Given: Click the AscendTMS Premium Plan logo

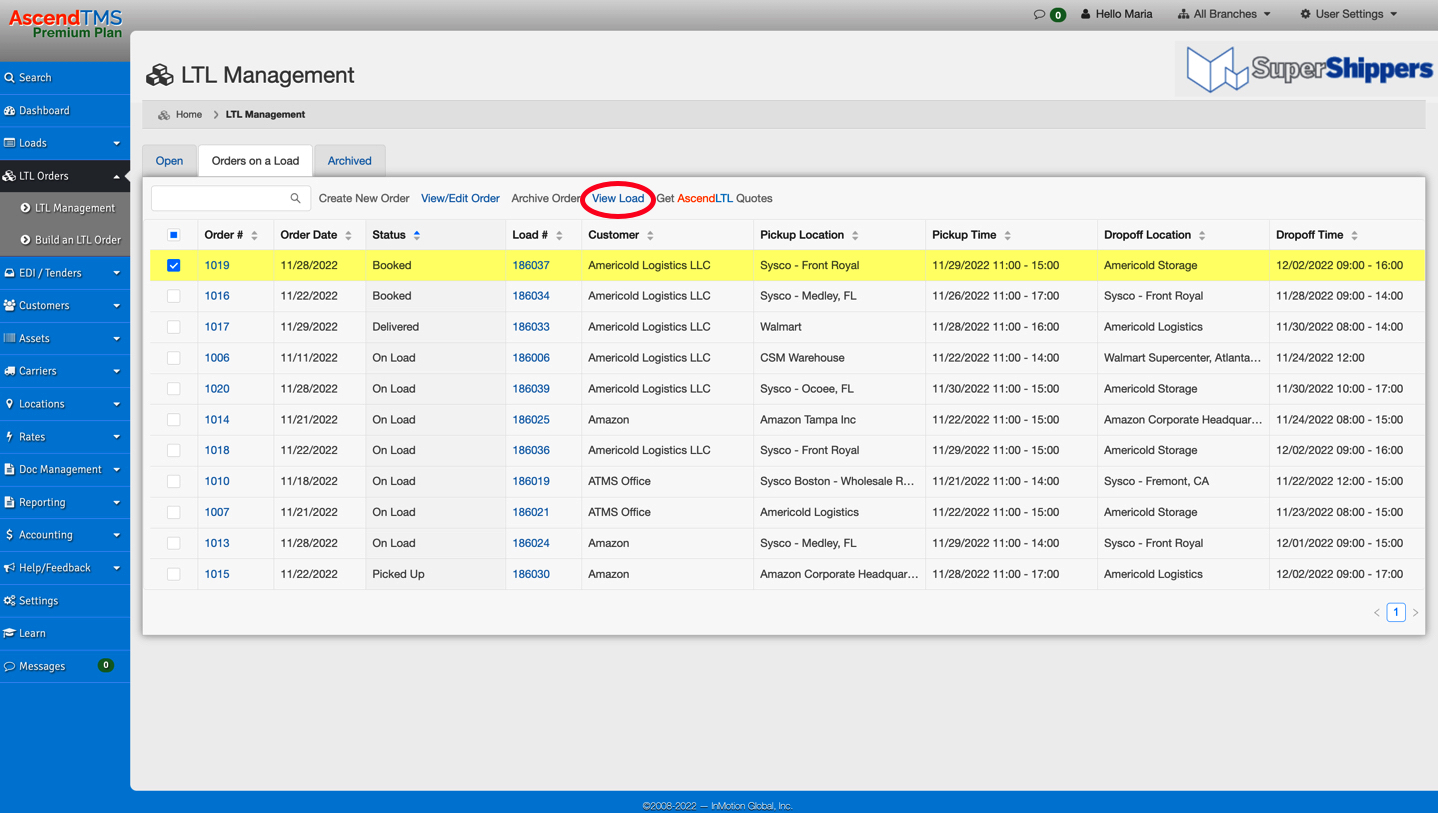Looking at the screenshot, I should click(65, 24).
